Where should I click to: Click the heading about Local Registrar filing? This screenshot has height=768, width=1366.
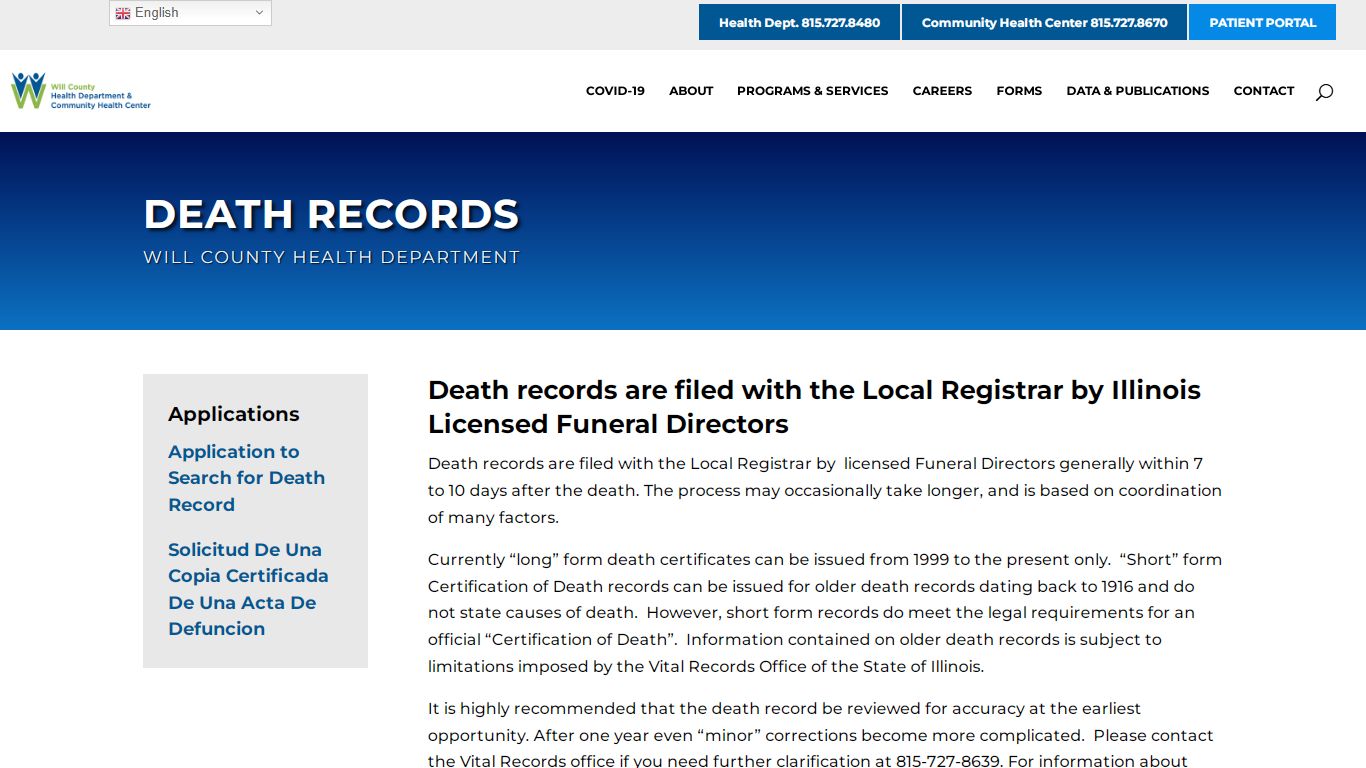[x=814, y=407]
